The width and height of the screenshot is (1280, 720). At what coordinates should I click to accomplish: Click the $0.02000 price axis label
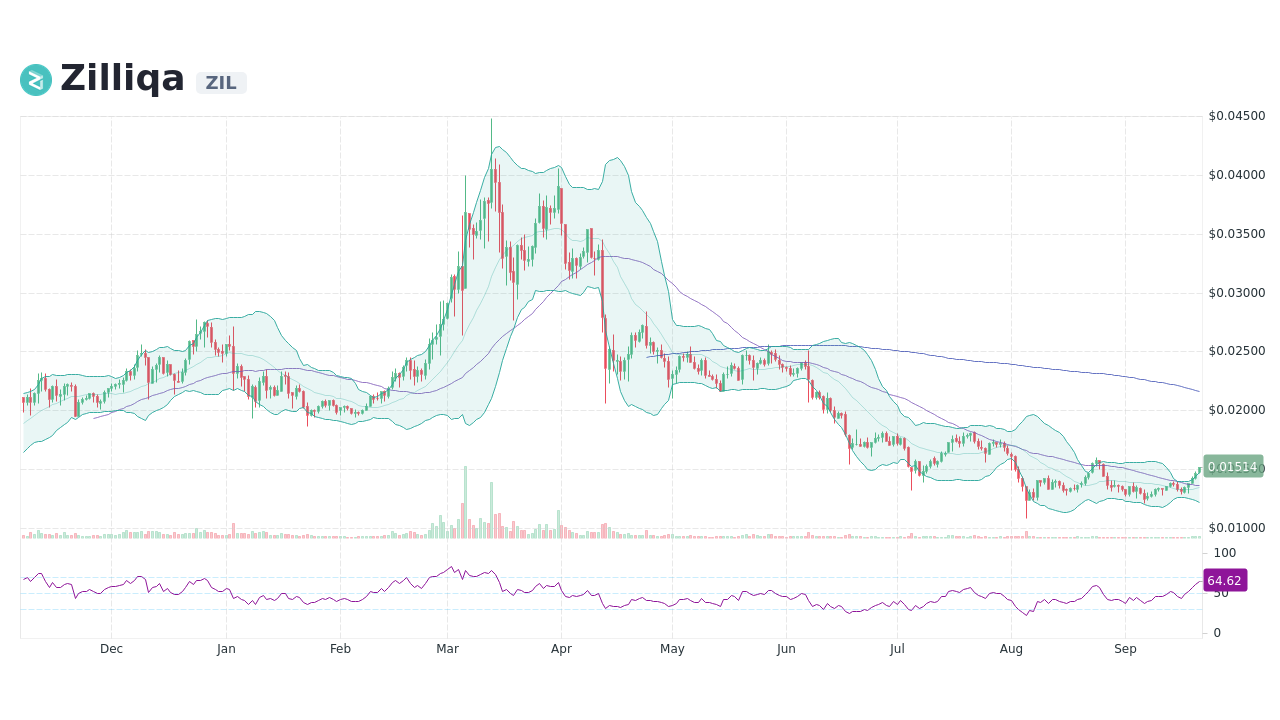(x=1237, y=410)
